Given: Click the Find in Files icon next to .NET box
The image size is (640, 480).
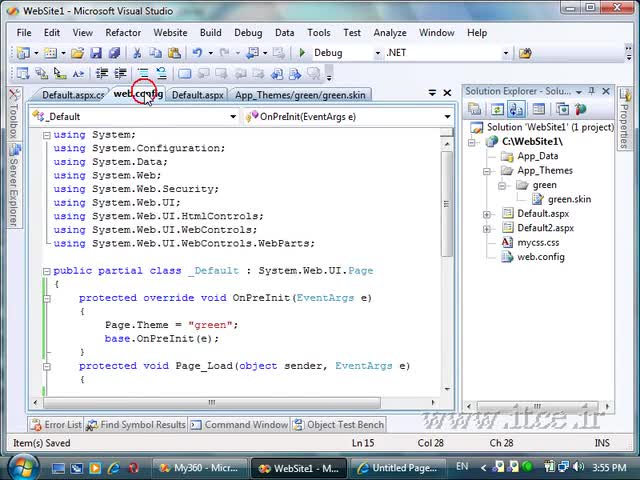Looking at the screenshot, I should (x=525, y=53).
